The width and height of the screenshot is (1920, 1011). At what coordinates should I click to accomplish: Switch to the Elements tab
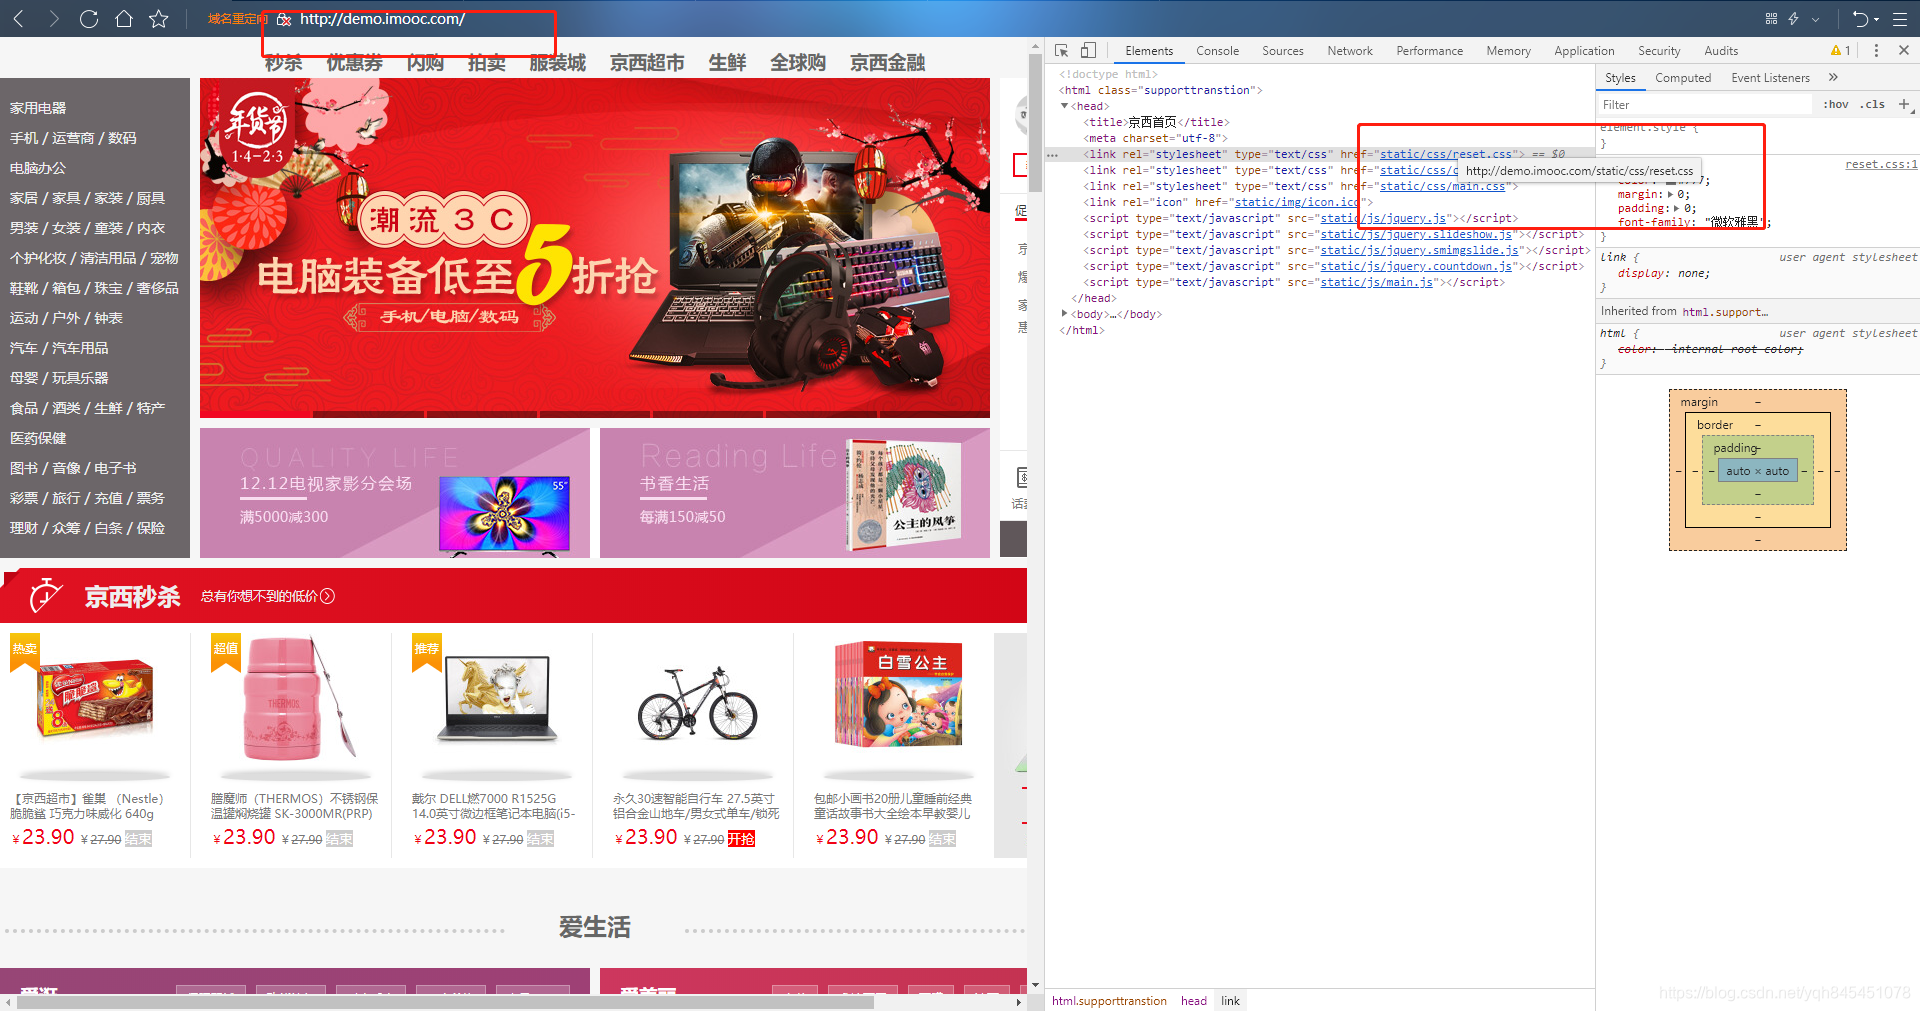click(x=1149, y=51)
